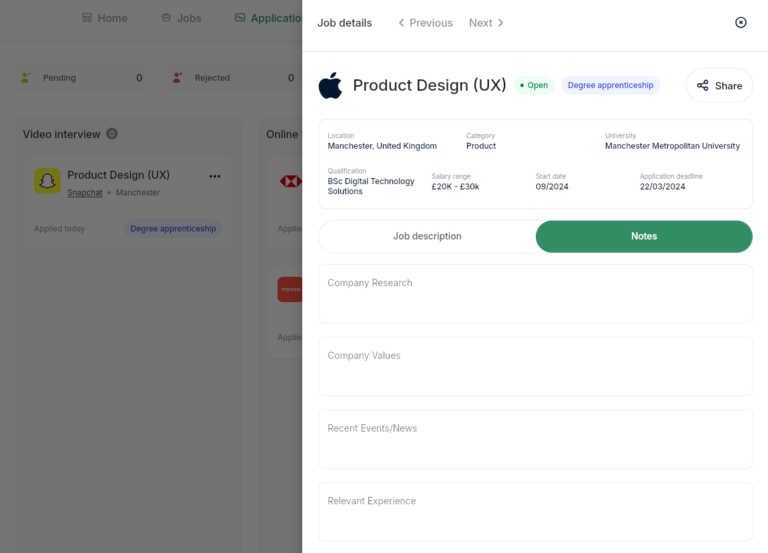The image size is (768, 553).
Task: Open the Applications nav item
Action: click(268, 18)
